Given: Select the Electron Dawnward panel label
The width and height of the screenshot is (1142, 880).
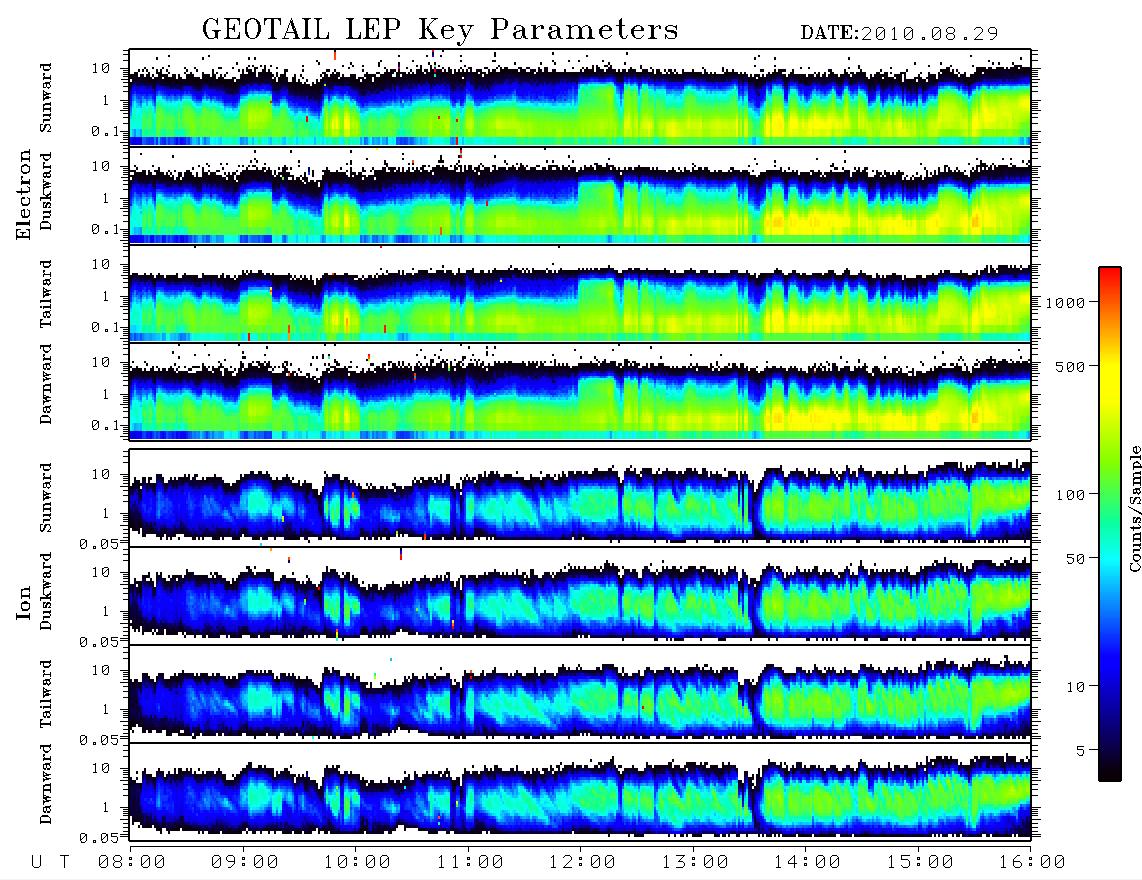Looking at the screenshot, I should [46, 385].
